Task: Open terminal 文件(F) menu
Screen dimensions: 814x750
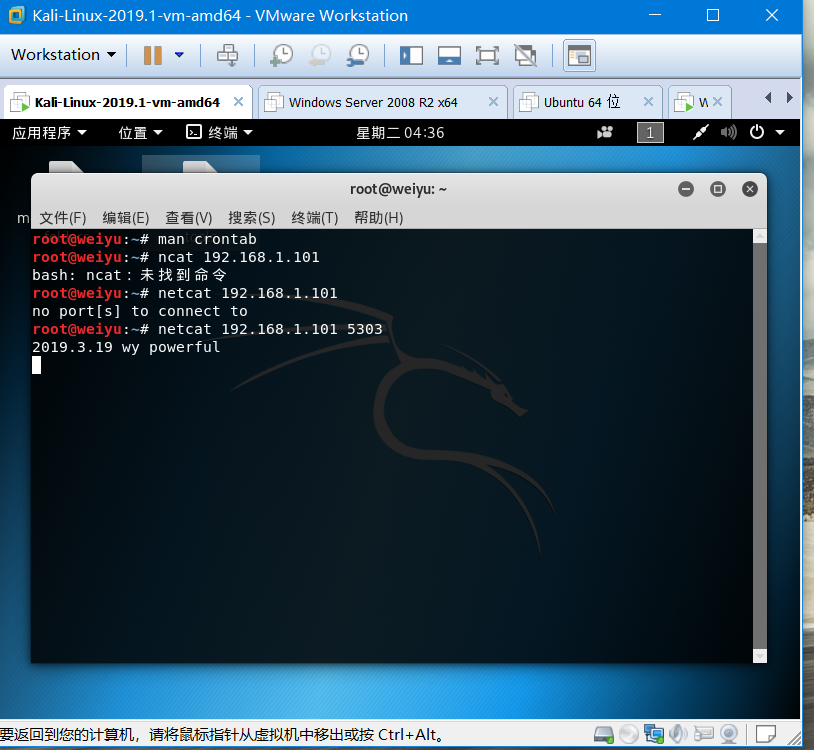Action: pyautogui.click(x=63, y=217)
